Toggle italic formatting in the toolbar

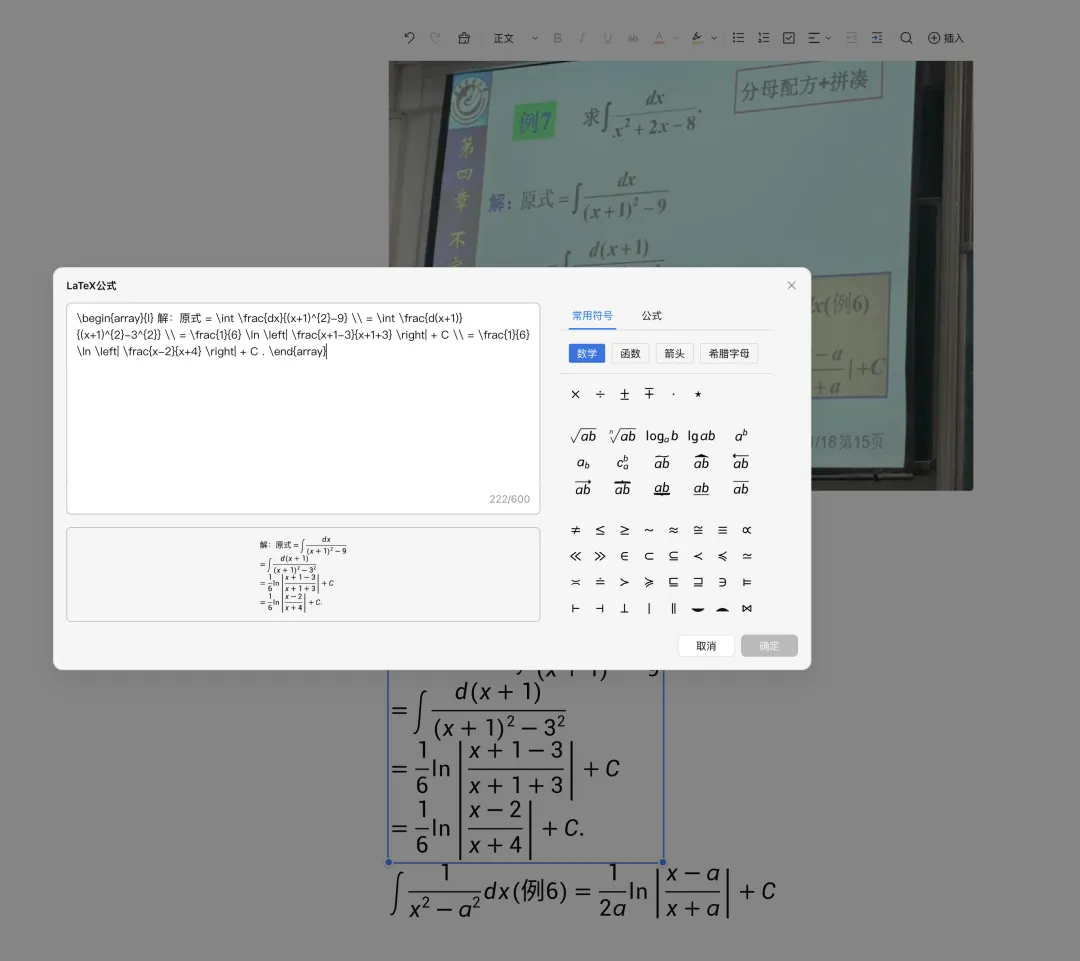click(583, 38)
